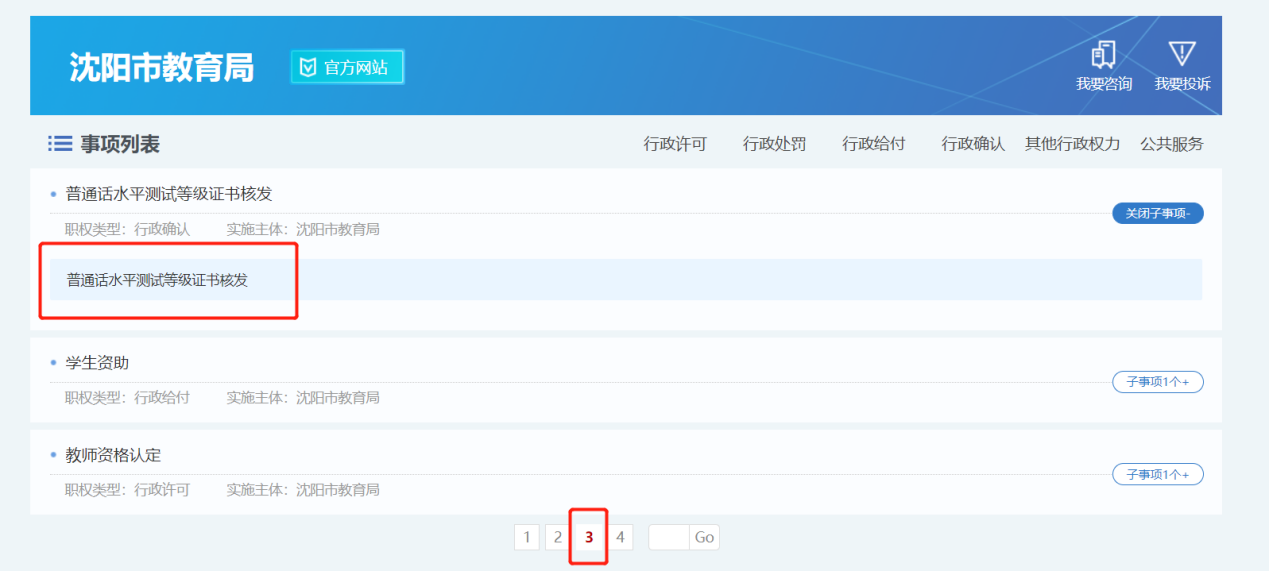1269x571 pixels.
Task: Switch to the 公共服务 tab
Action: [x=1172, y=144]
